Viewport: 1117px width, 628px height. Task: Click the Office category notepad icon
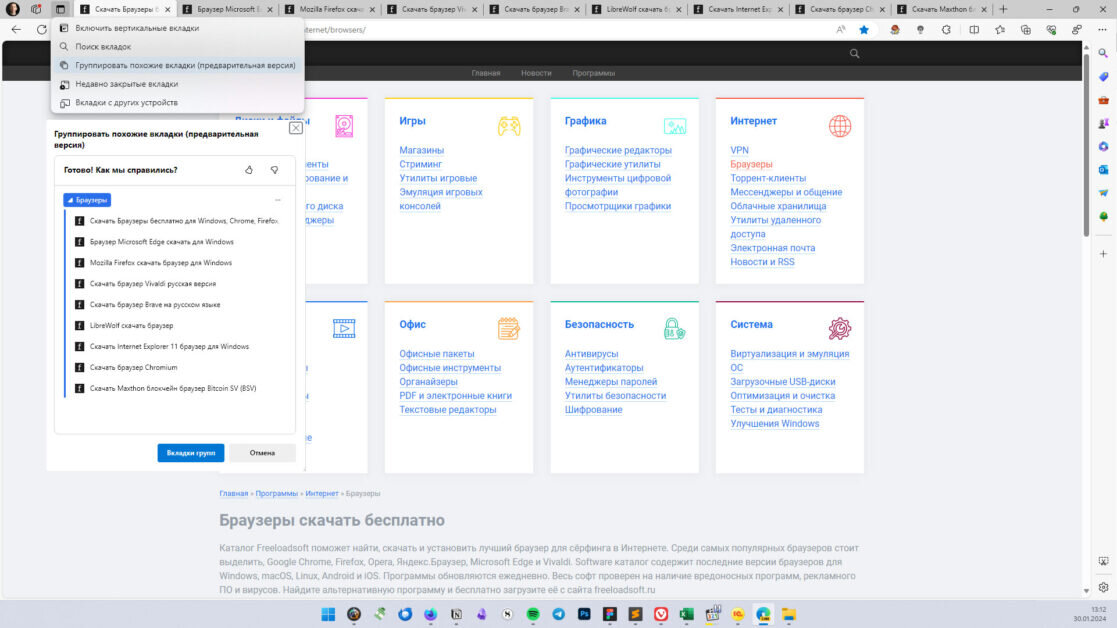[509, 329]
